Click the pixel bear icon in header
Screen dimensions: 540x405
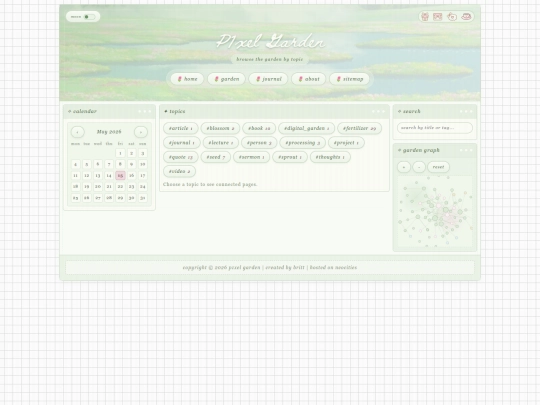point(425,17)
